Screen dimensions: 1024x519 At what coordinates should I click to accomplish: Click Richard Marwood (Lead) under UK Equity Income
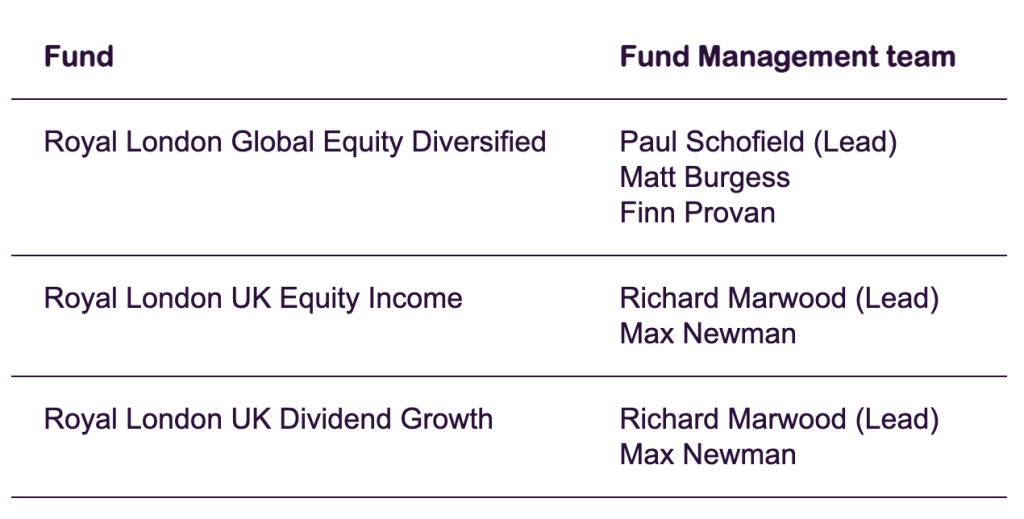click(779, 299)
